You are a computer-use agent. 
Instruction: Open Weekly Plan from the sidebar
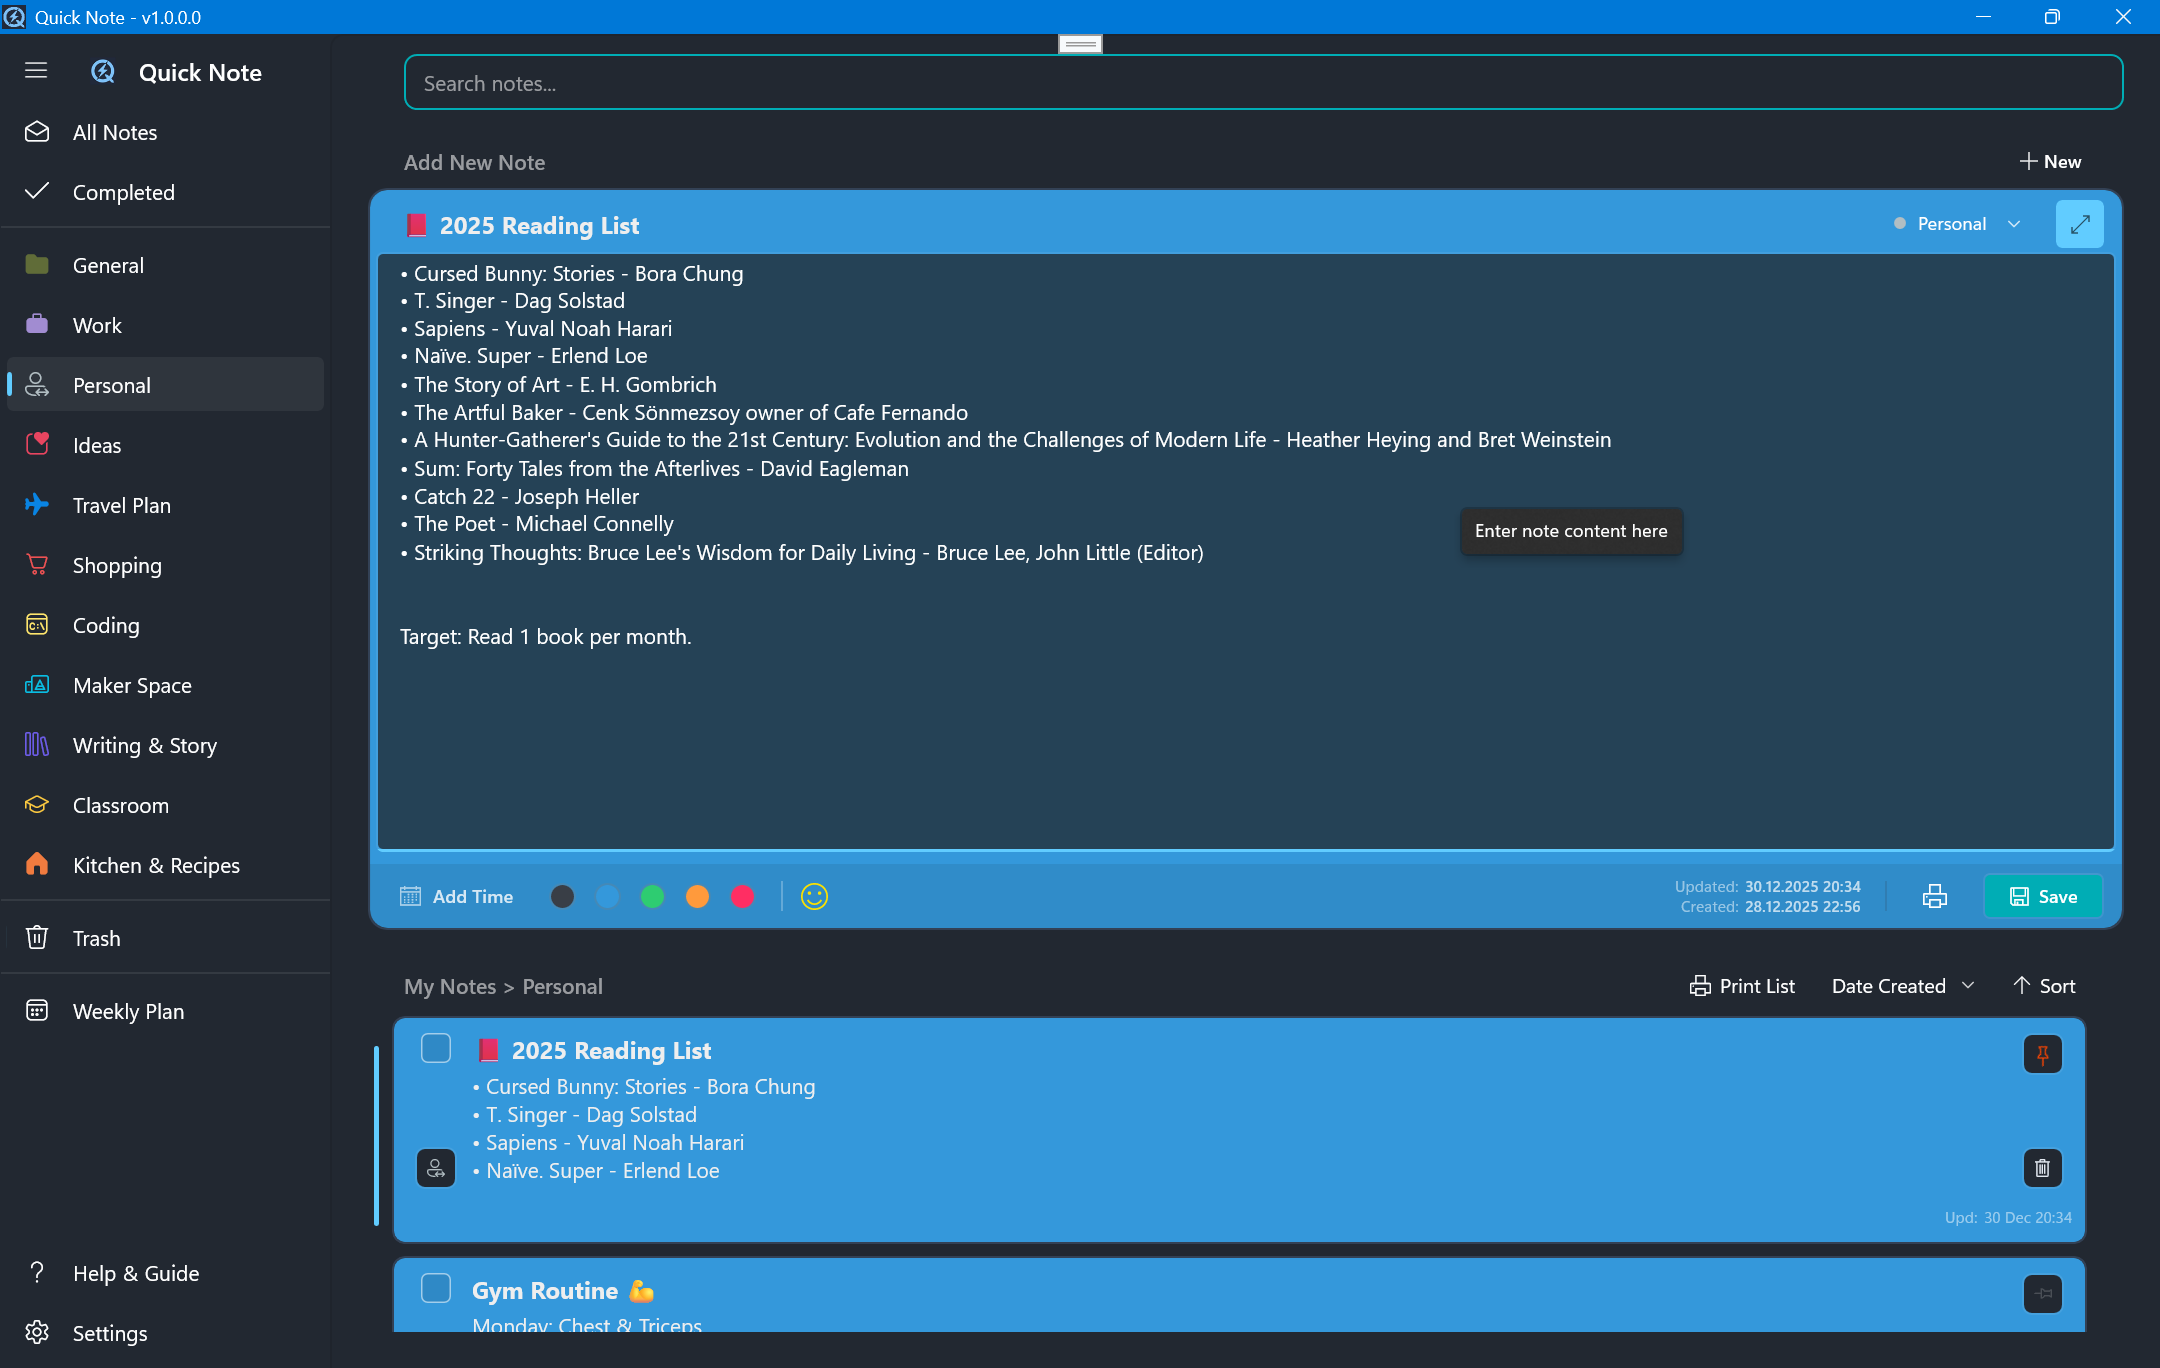click(x=128, y=1011)
